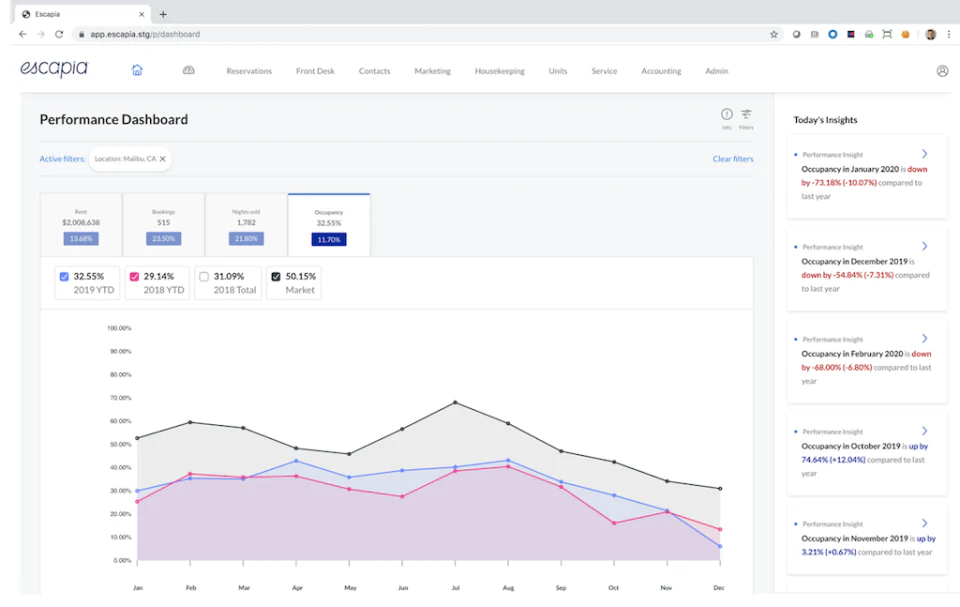Reload the page in browser
This screenshot has width=960, height=607.
tap(59, 34)
